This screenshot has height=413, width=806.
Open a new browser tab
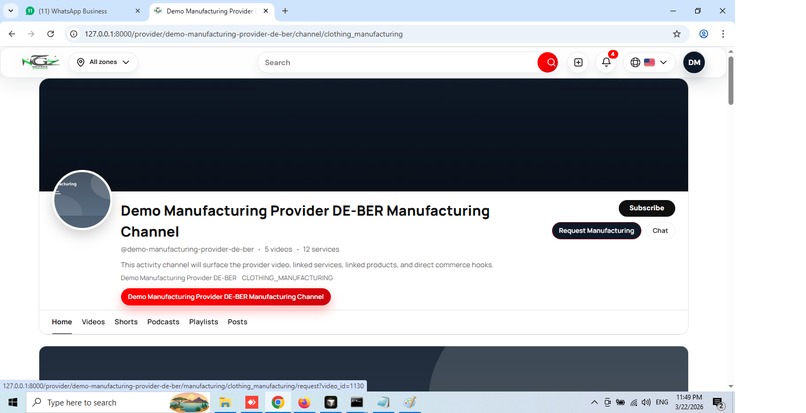click(x=285, y=11)
